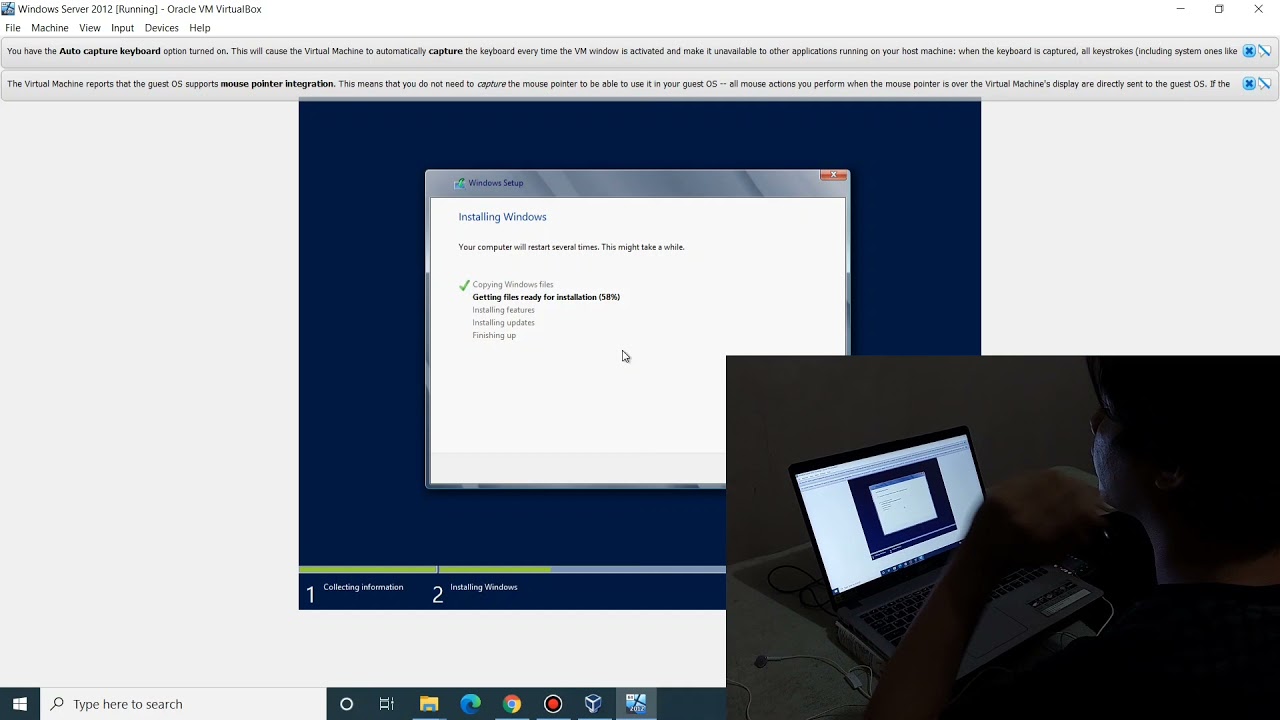Click the 'Collecting information' stage label
Screen dimensions: 1280x720
coord(363,587)
